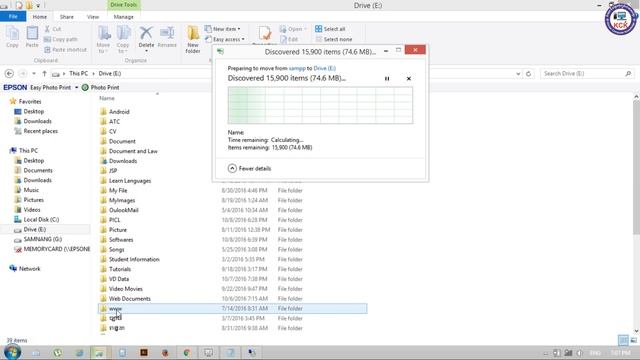The image size is (640, 360).
Task: Open the Easy access dropdown
Action: (224, 39)
